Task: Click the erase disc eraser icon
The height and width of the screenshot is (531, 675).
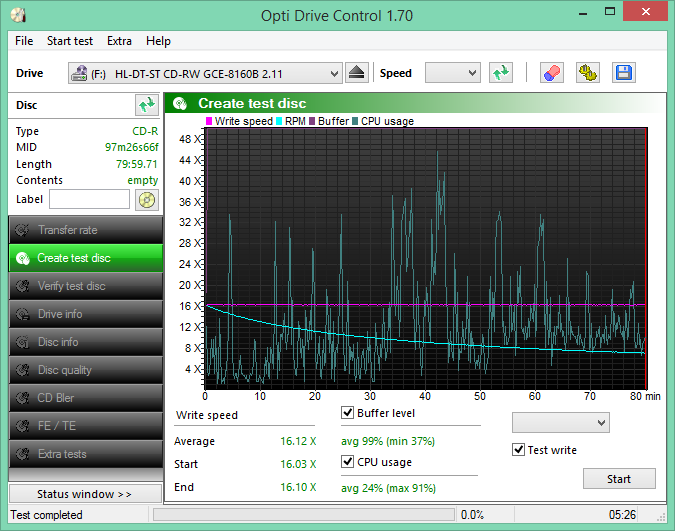Action: (552, 73)
